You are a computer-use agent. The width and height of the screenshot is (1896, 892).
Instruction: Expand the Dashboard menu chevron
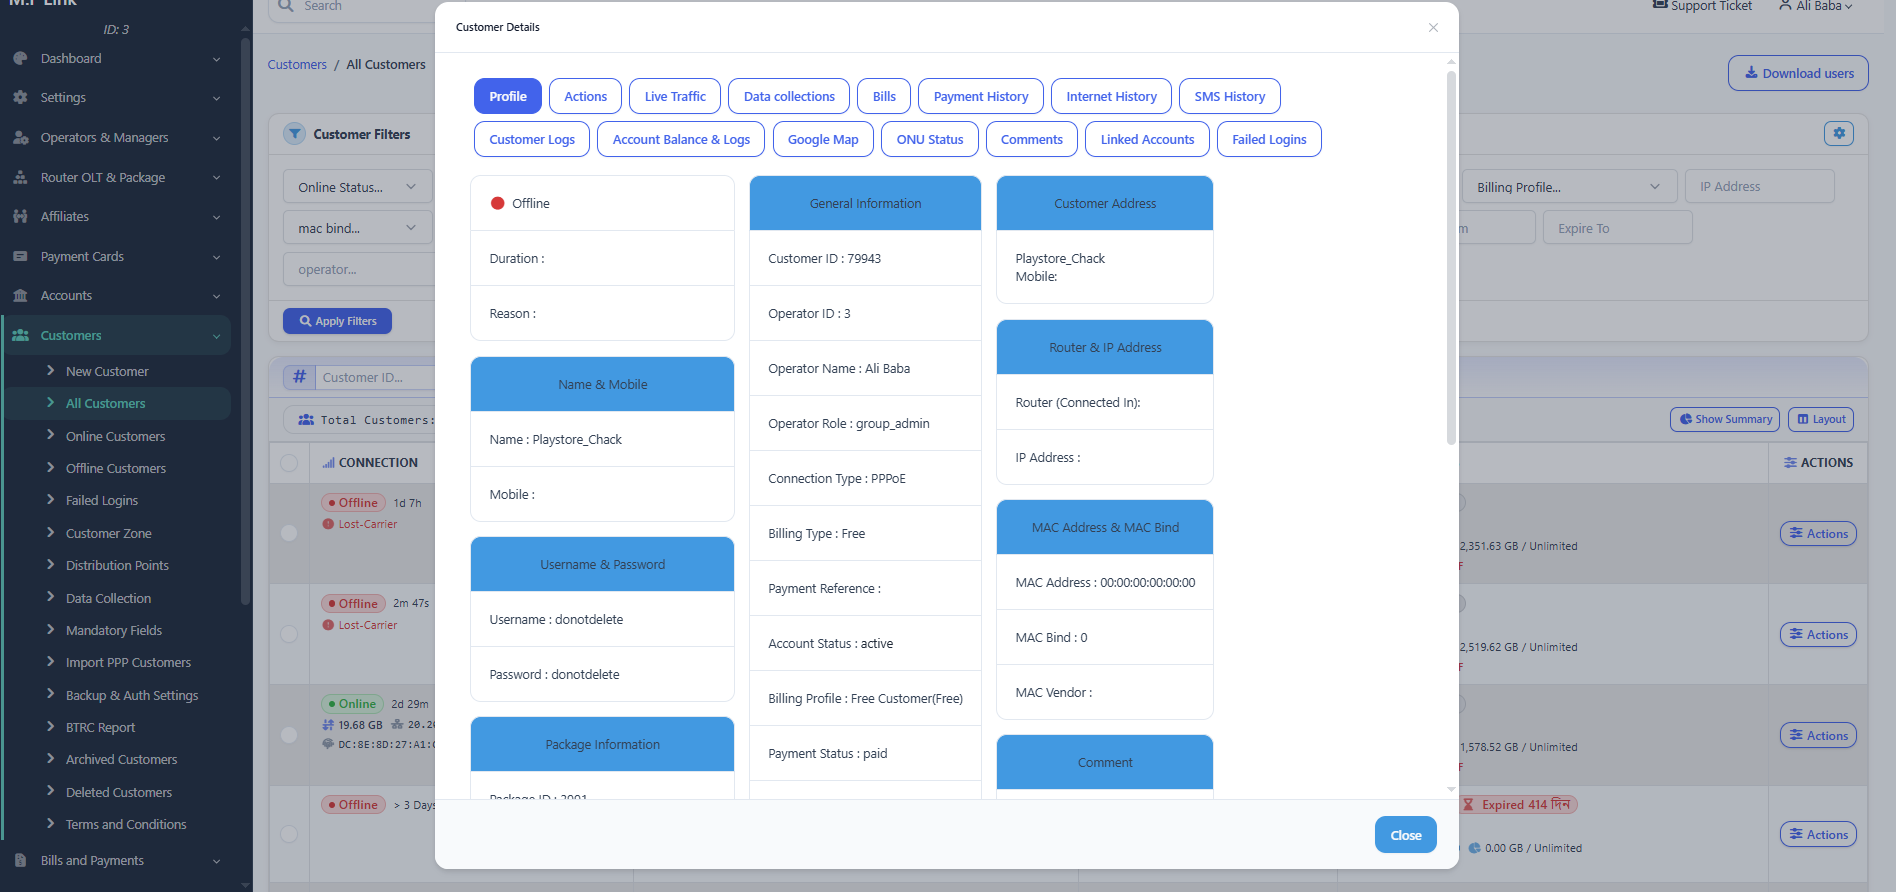pyautogui.click(x=217, y=59)
